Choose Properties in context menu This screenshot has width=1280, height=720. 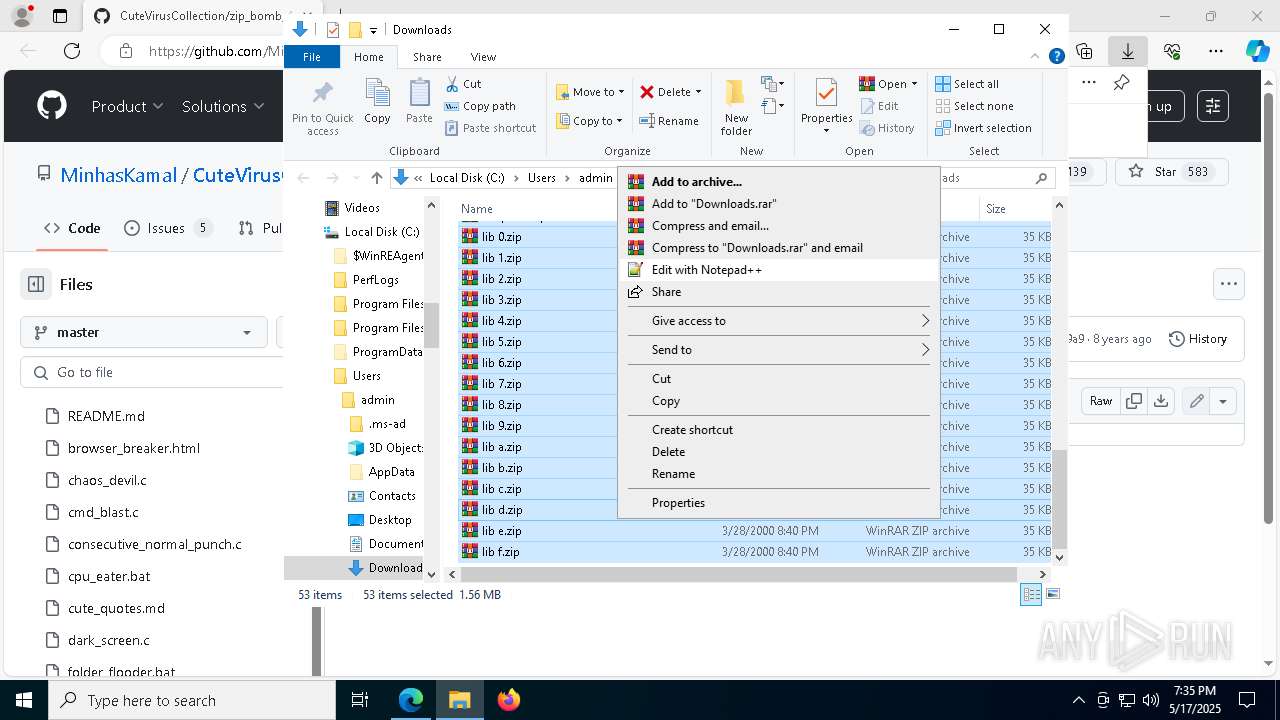(778, 503)
